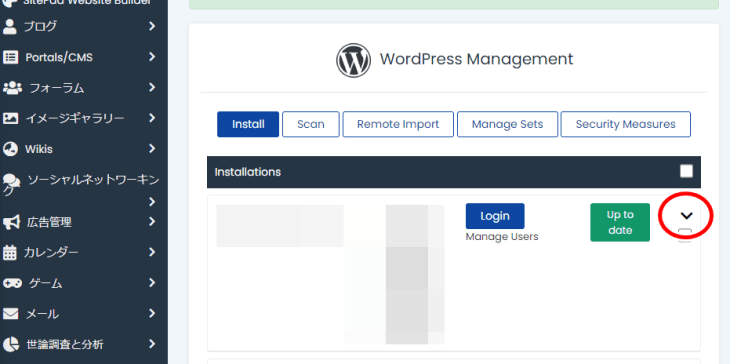
Task: Open Security Measures
Action: pos(626,124)
